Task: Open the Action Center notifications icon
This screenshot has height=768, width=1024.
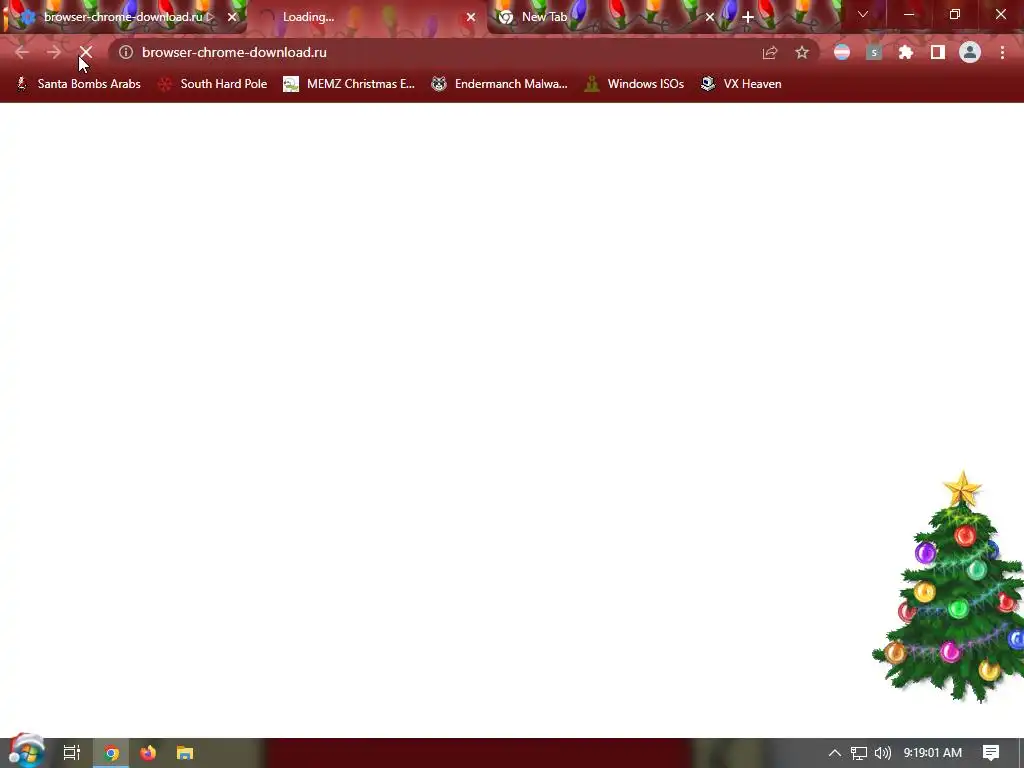Action: tap(991, 753)
